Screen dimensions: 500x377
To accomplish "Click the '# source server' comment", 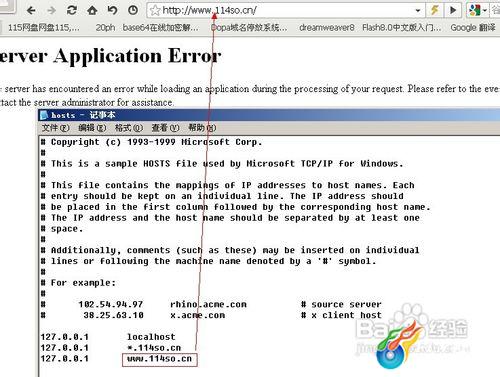I will [x=341, y=305].
